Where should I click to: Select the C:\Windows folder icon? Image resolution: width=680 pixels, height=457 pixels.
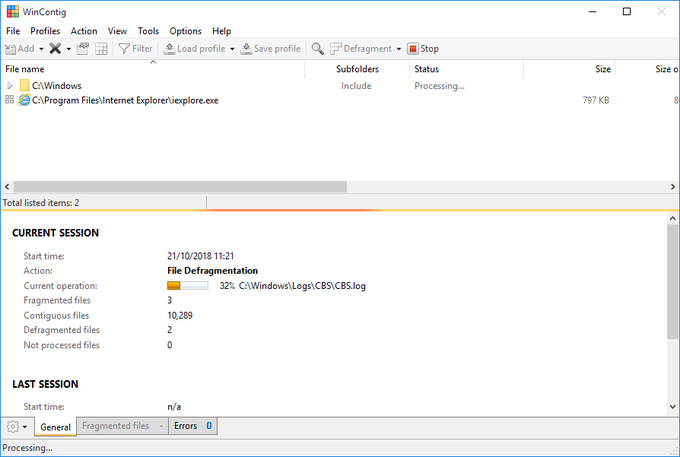point(25,85)
